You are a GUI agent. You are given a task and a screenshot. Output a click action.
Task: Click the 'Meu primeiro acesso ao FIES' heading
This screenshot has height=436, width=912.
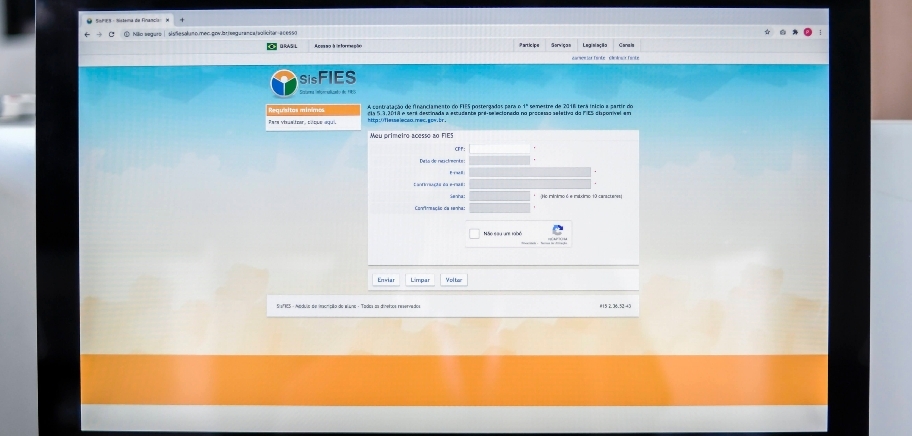click(412, 136)
